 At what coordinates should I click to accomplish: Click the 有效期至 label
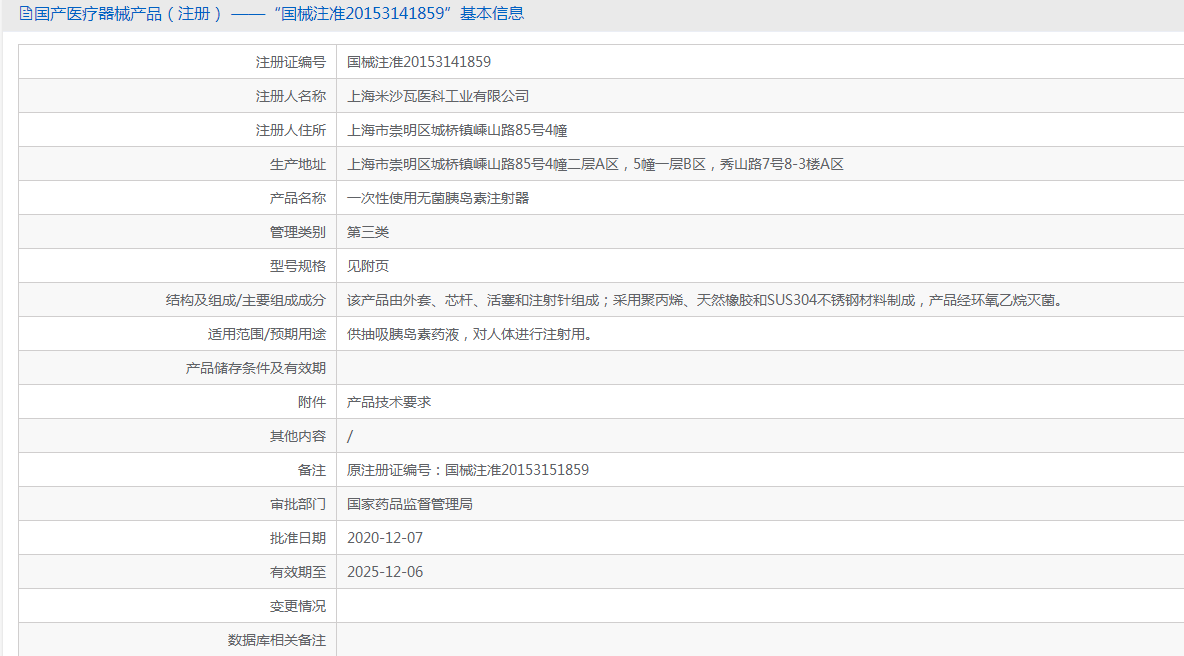298,571
